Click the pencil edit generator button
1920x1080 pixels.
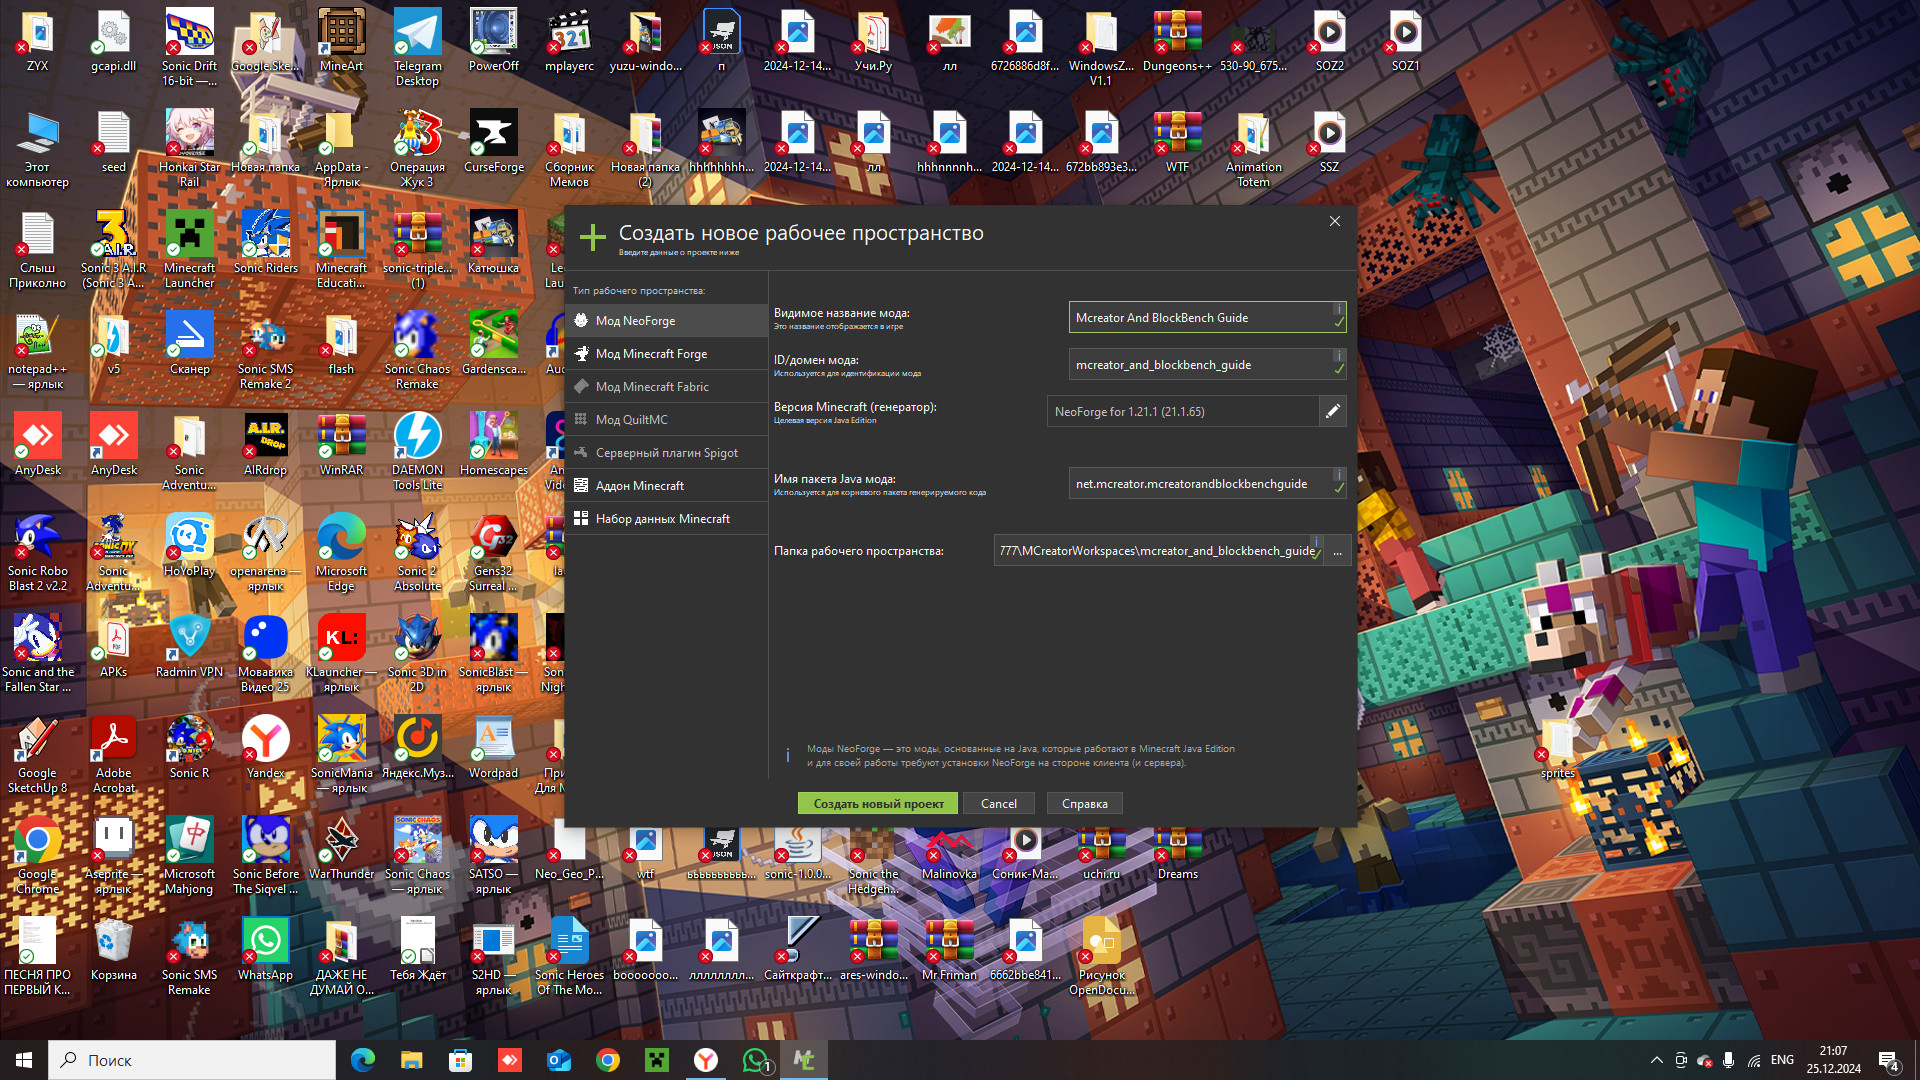pos(1332,411)
